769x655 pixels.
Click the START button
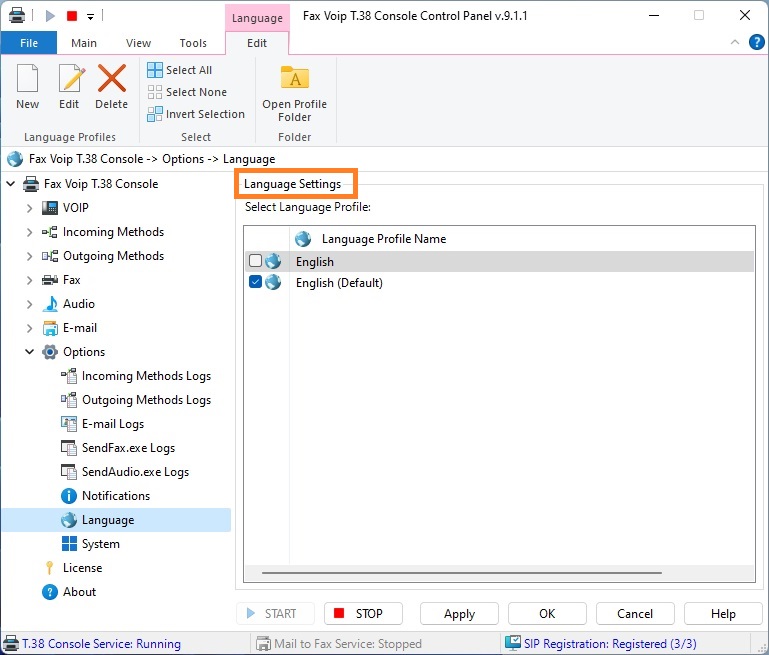click(x=275, y=613)
